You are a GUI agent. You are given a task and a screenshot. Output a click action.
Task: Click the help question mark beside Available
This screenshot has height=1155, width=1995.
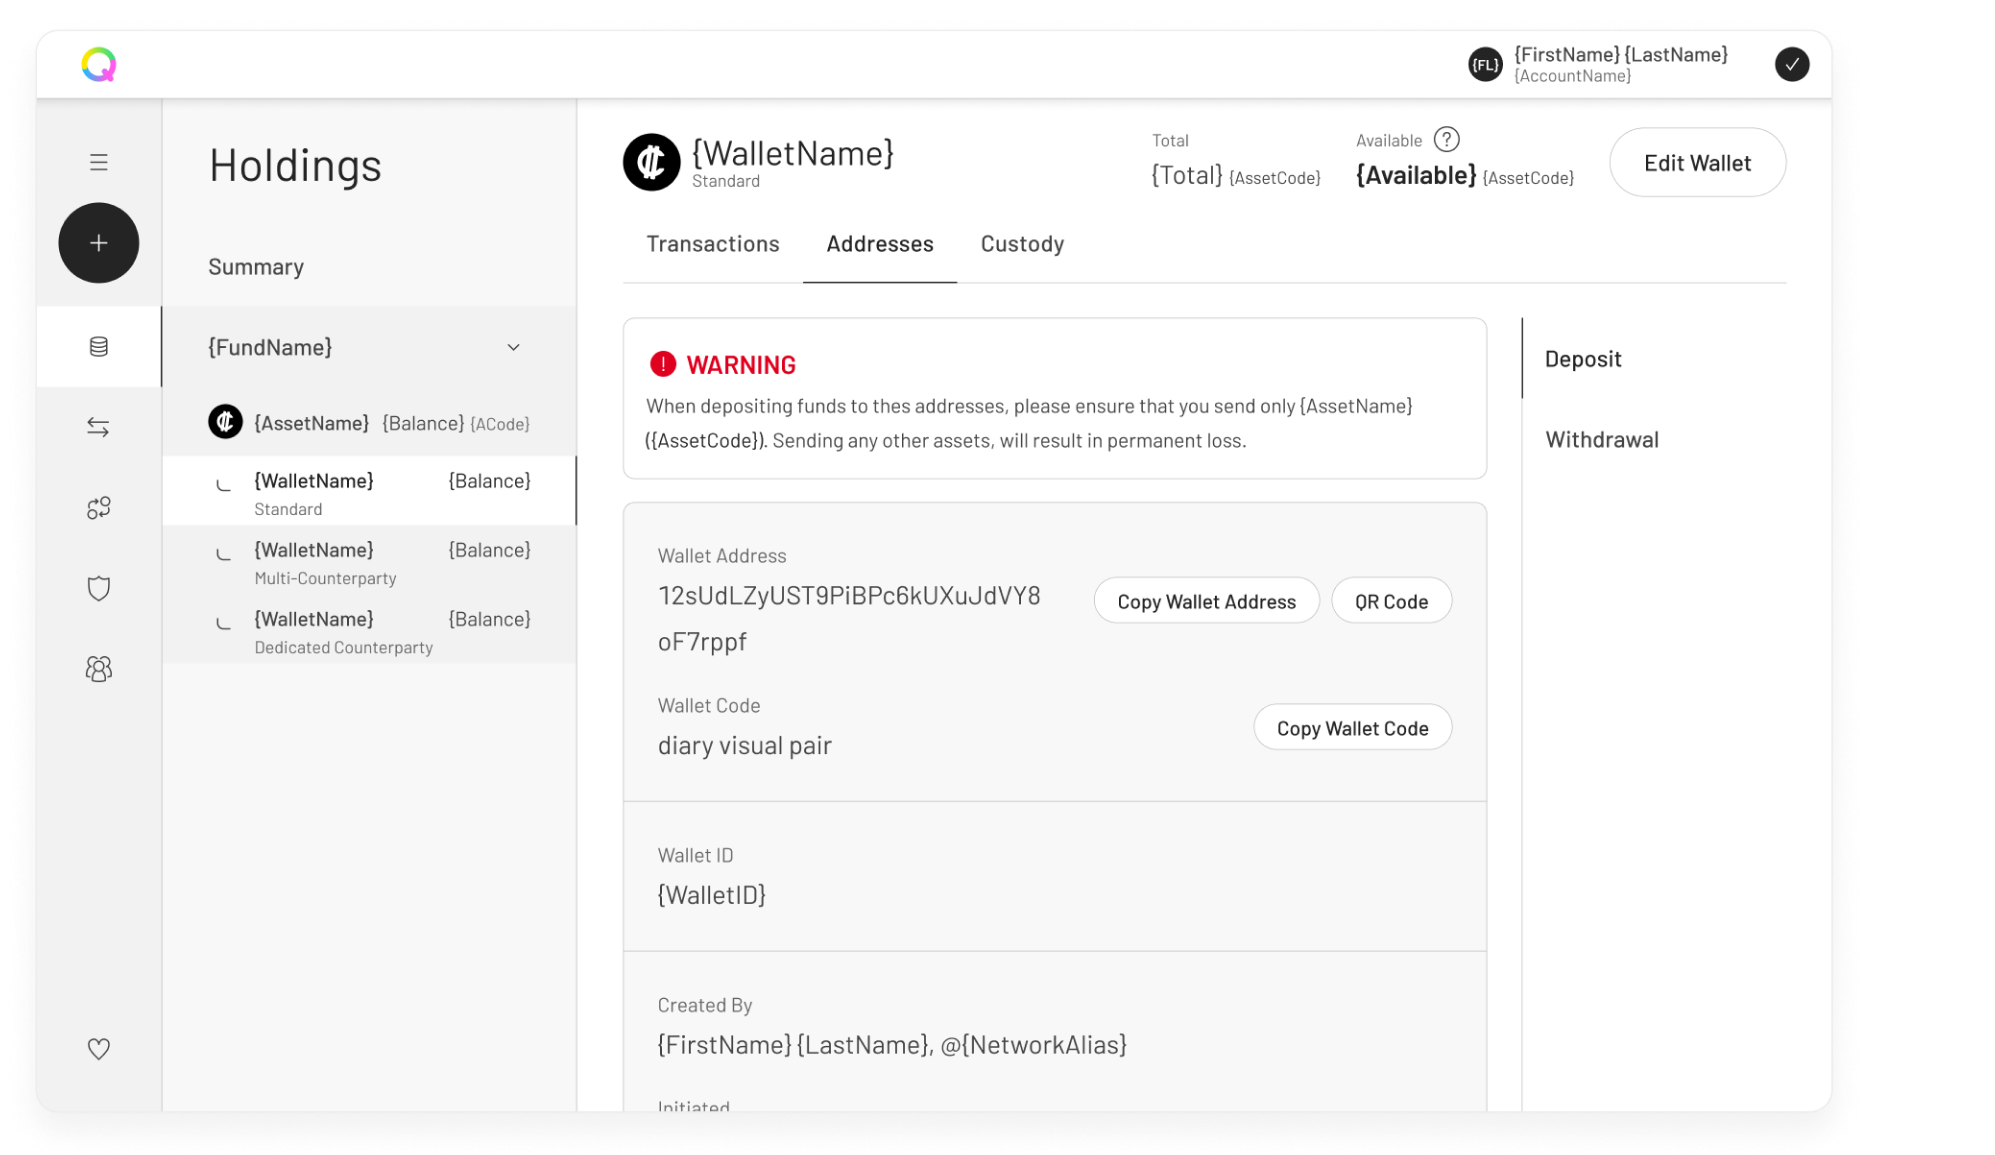pos(1446,140)
